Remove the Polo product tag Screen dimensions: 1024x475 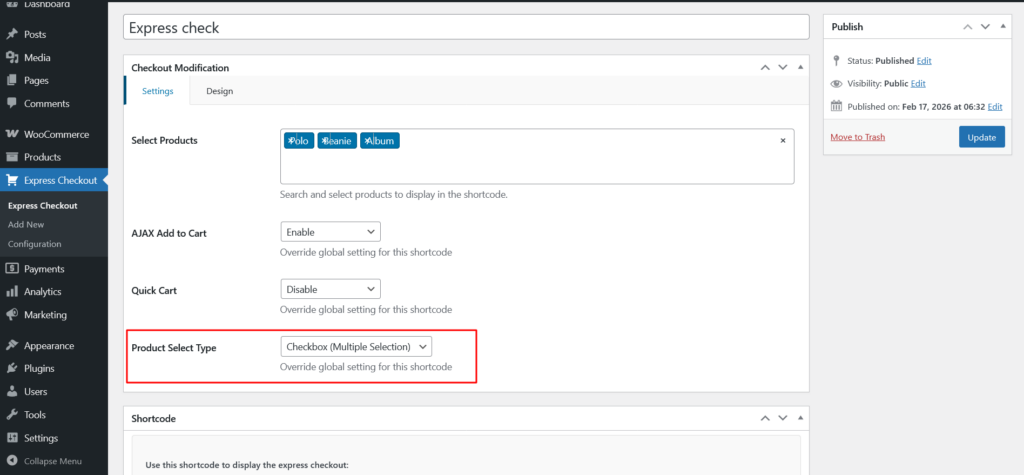(x=291, y=141)
